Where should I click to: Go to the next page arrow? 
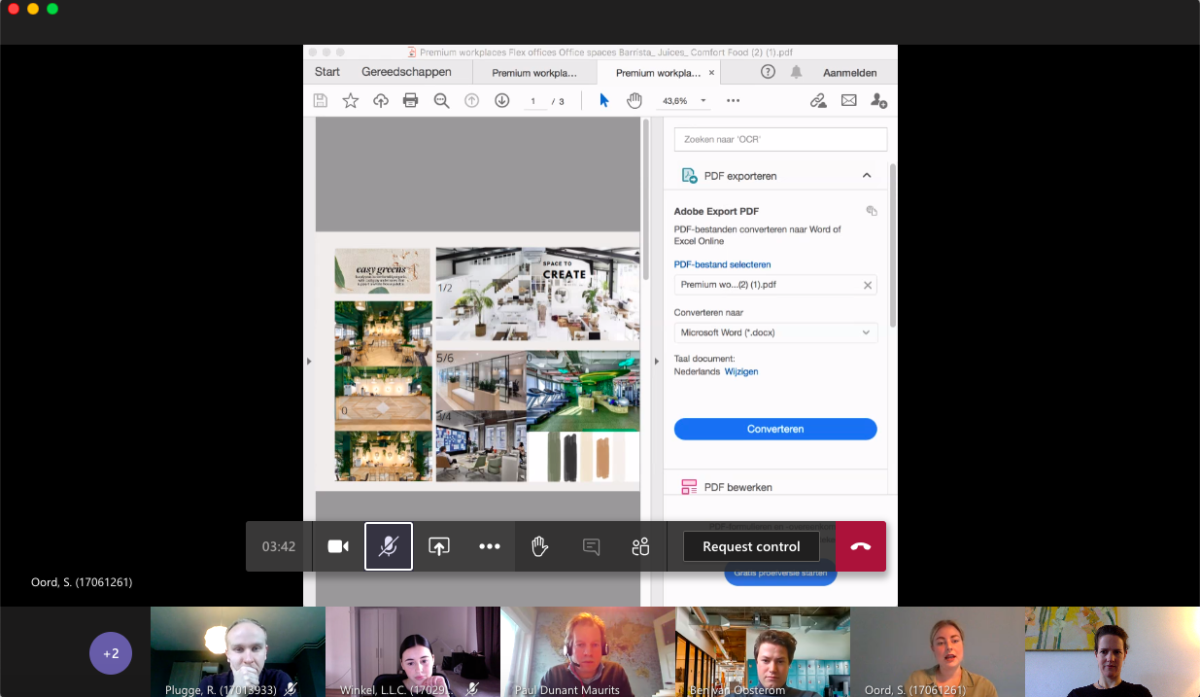(x=502, y=100)
